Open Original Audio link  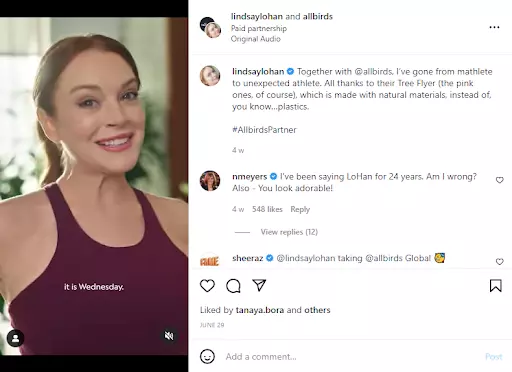pyautogui.click(x=256, y=39)
